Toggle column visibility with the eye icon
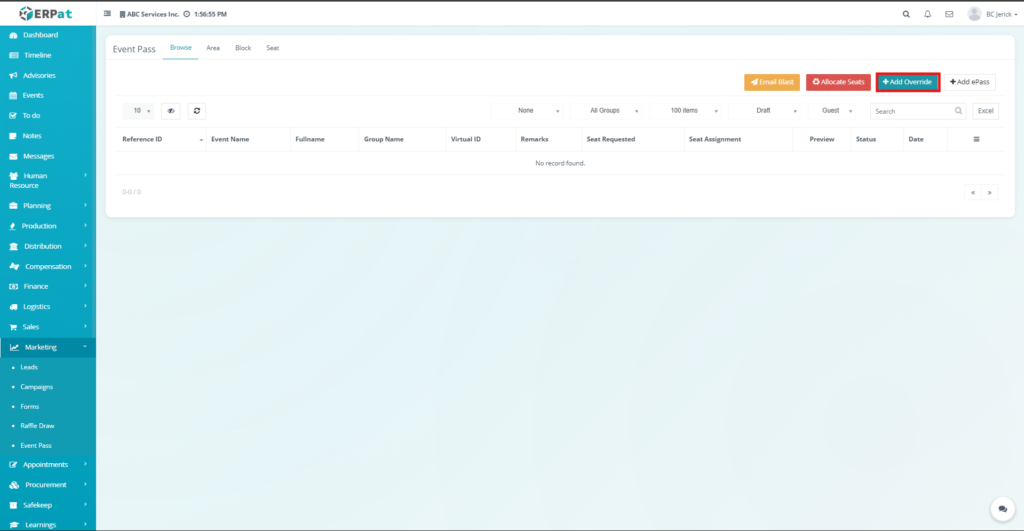Screen dimensions: 1024x531 point(171,111)
